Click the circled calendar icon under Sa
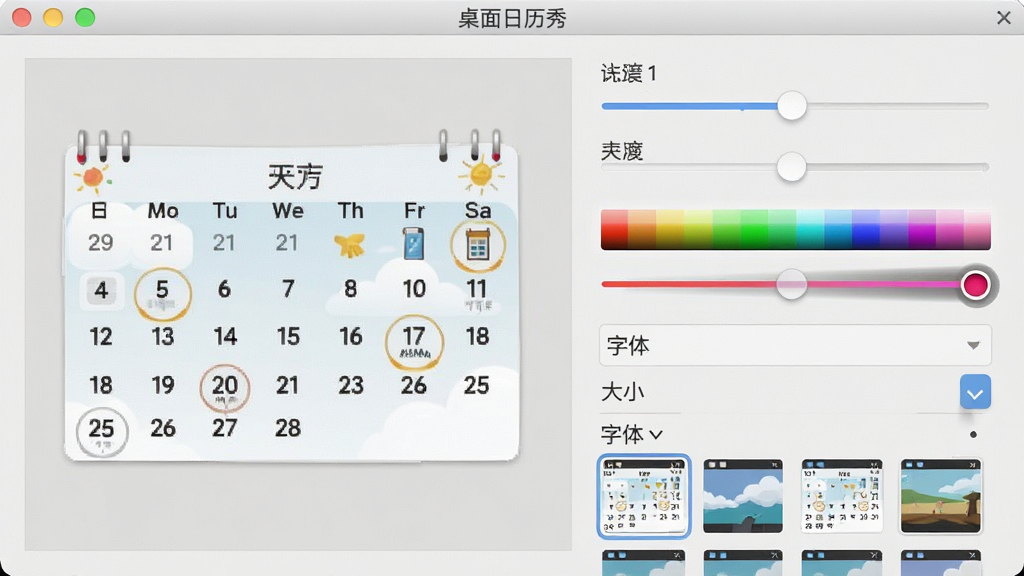The image size is (1024, 576). coord(477,246)
